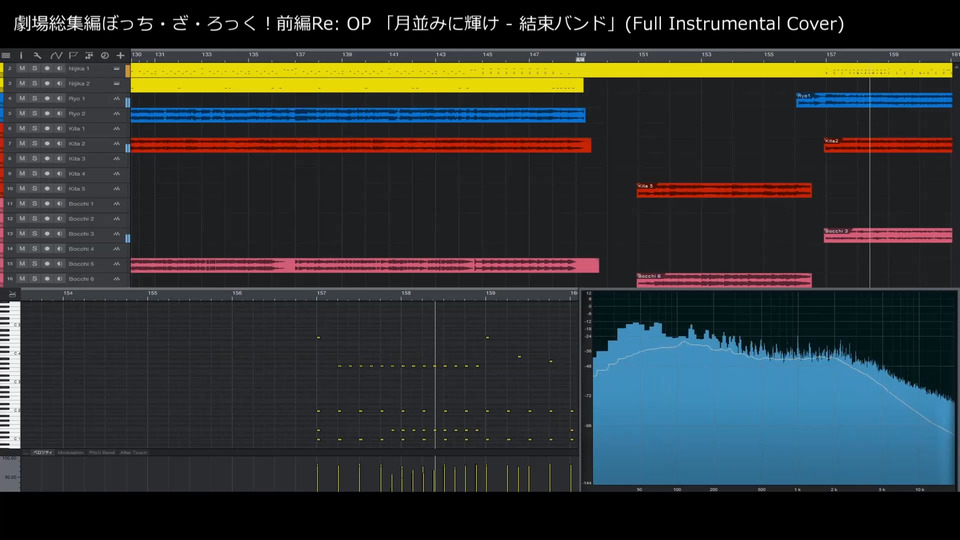Image resolution: width=960 pixels, height=540 pixels.
Task: Click the audio waveform icon on Ryo 2
Action: point(116,114)
